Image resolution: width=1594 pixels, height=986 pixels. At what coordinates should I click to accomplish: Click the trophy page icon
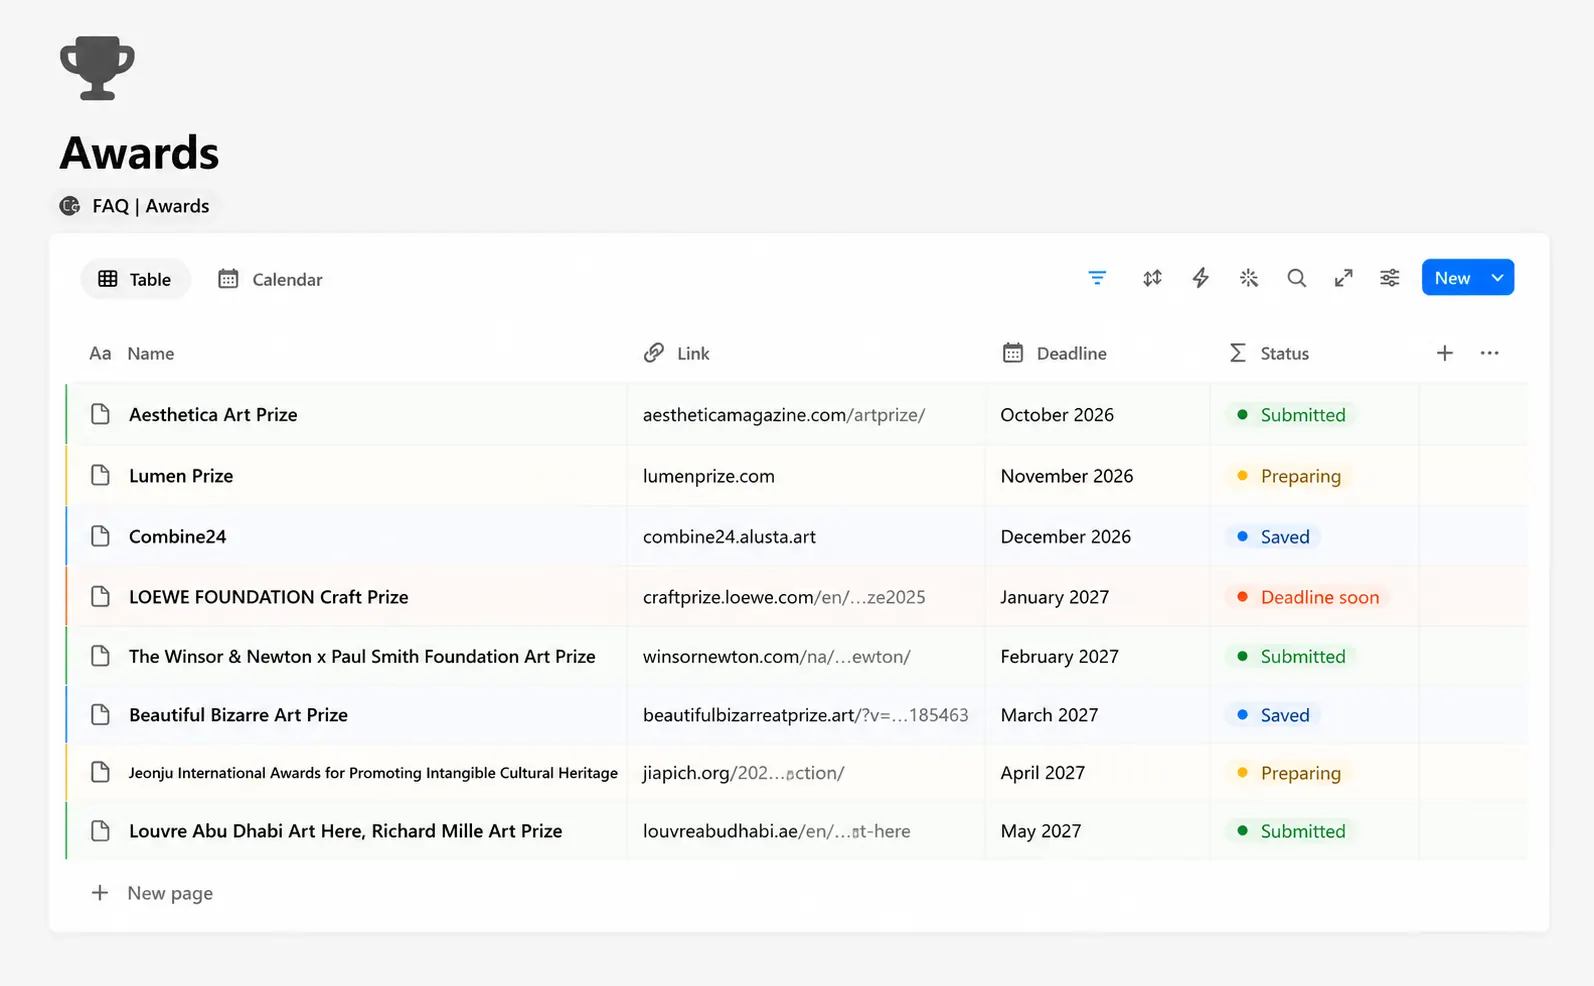pyautogui.click(x=97, y=68)
